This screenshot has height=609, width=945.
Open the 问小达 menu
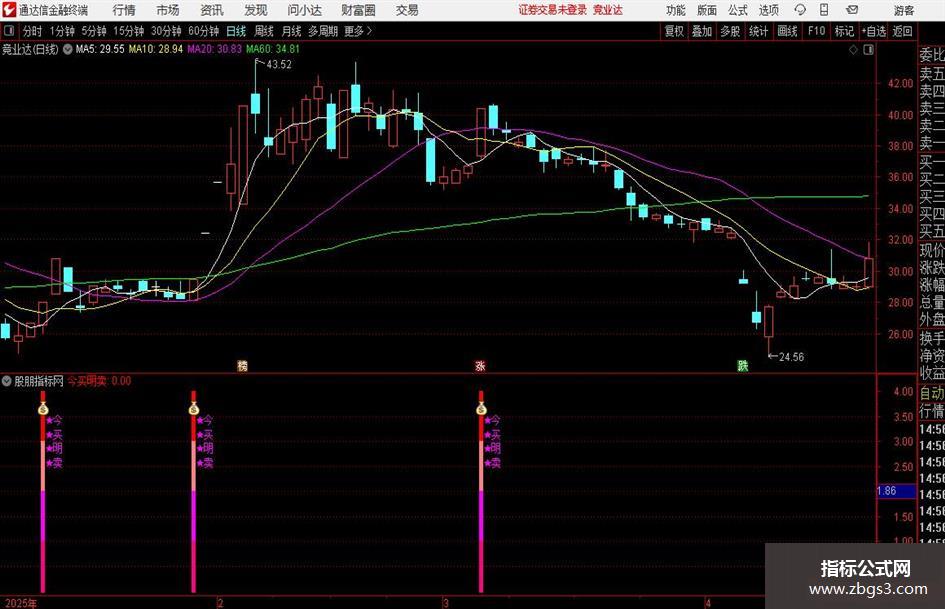point(304,10)
